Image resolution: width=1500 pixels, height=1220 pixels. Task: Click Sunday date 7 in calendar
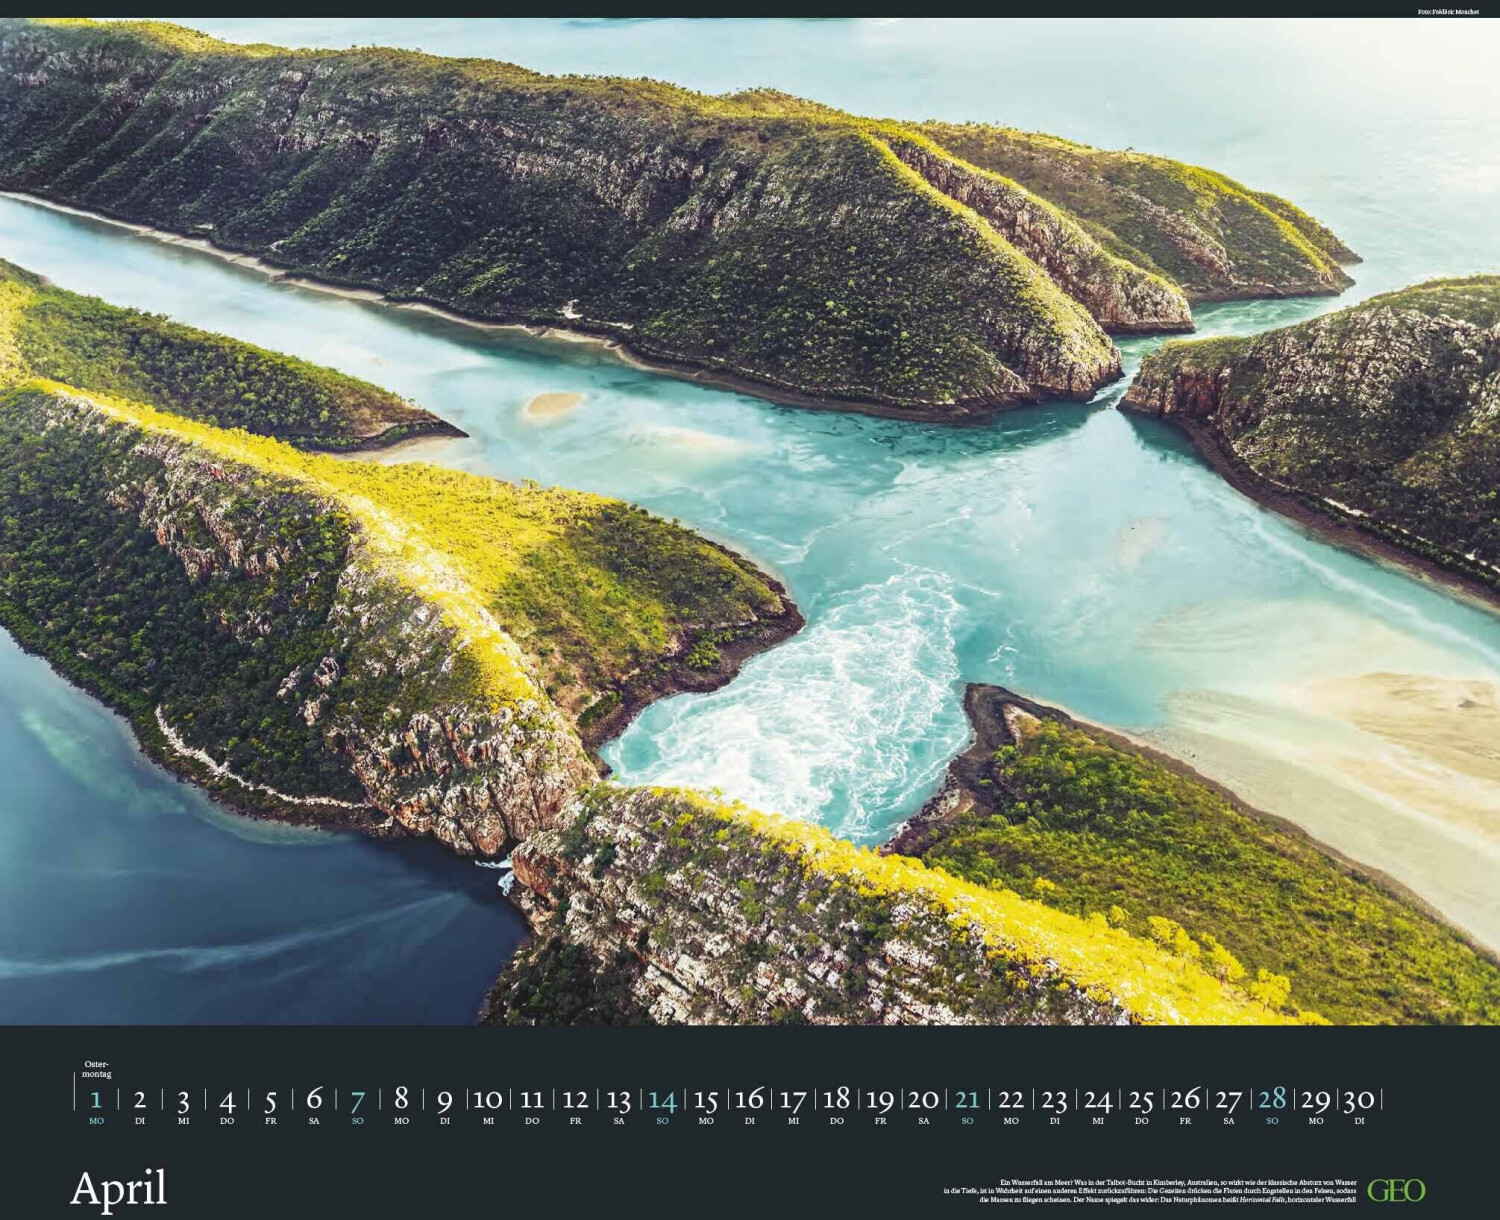(x=357, y=1100)
